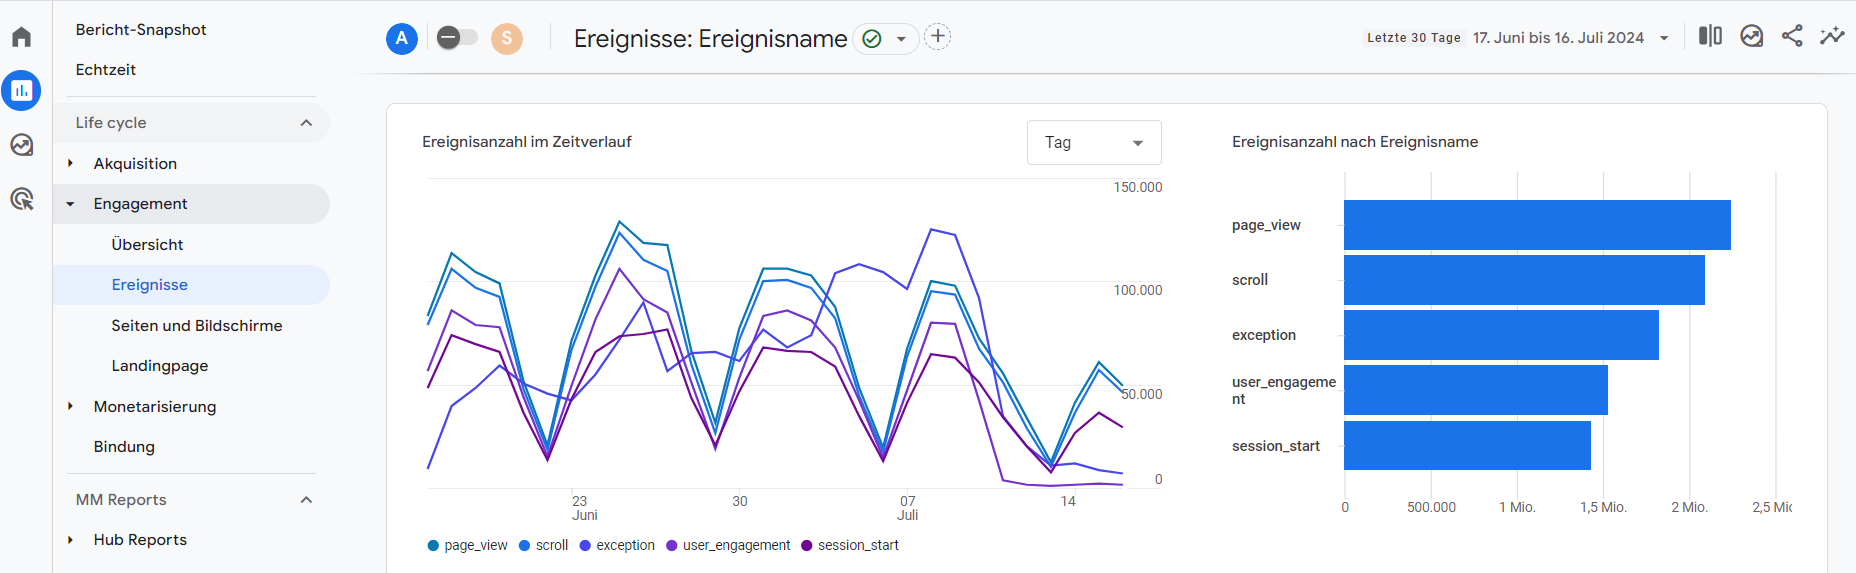The image size is (1856, 573).
Task: Click the session_start bar in chart
Action: [1467, 445]
